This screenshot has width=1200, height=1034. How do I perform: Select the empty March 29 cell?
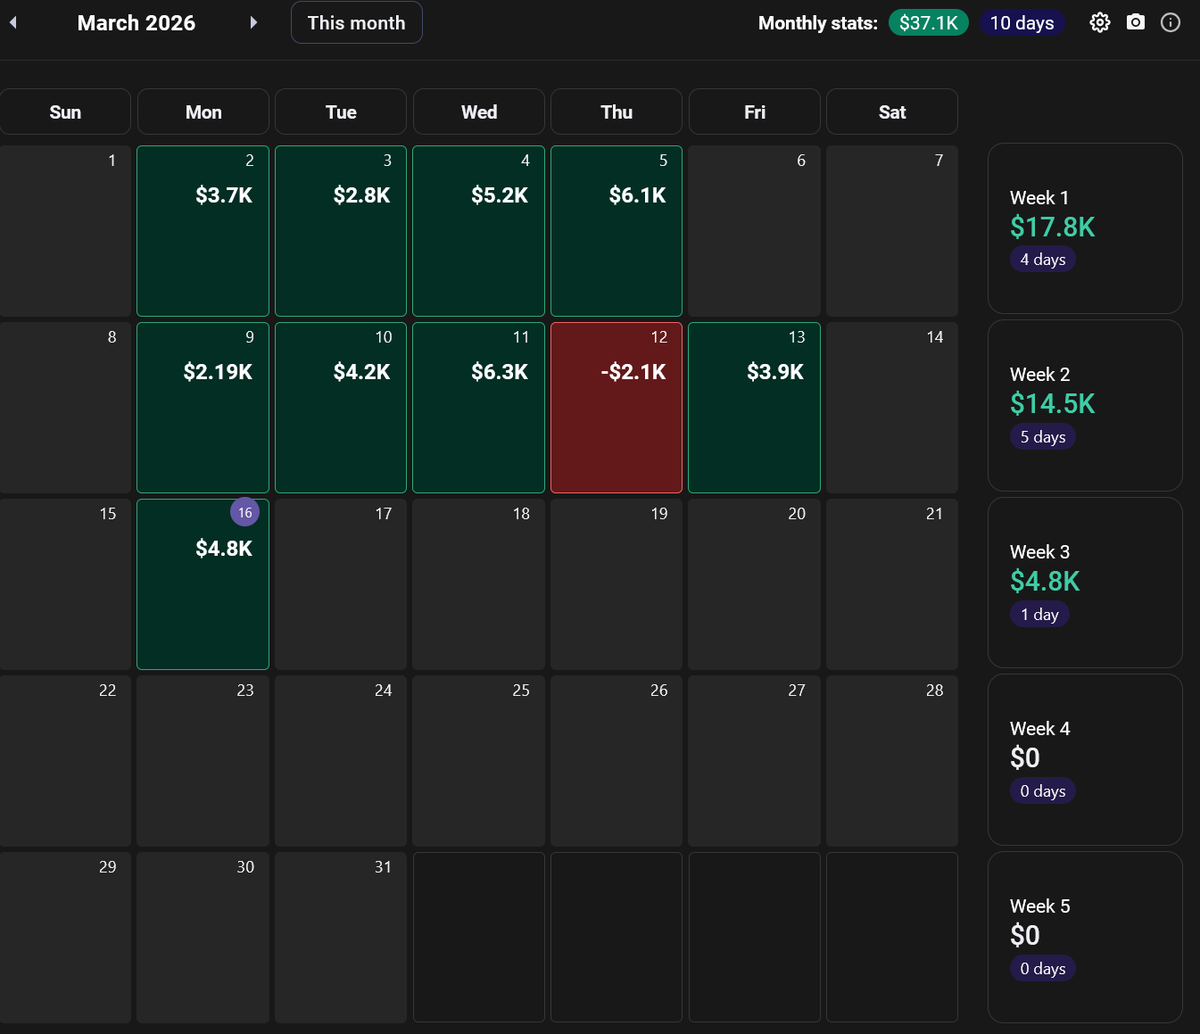point(65,937)
